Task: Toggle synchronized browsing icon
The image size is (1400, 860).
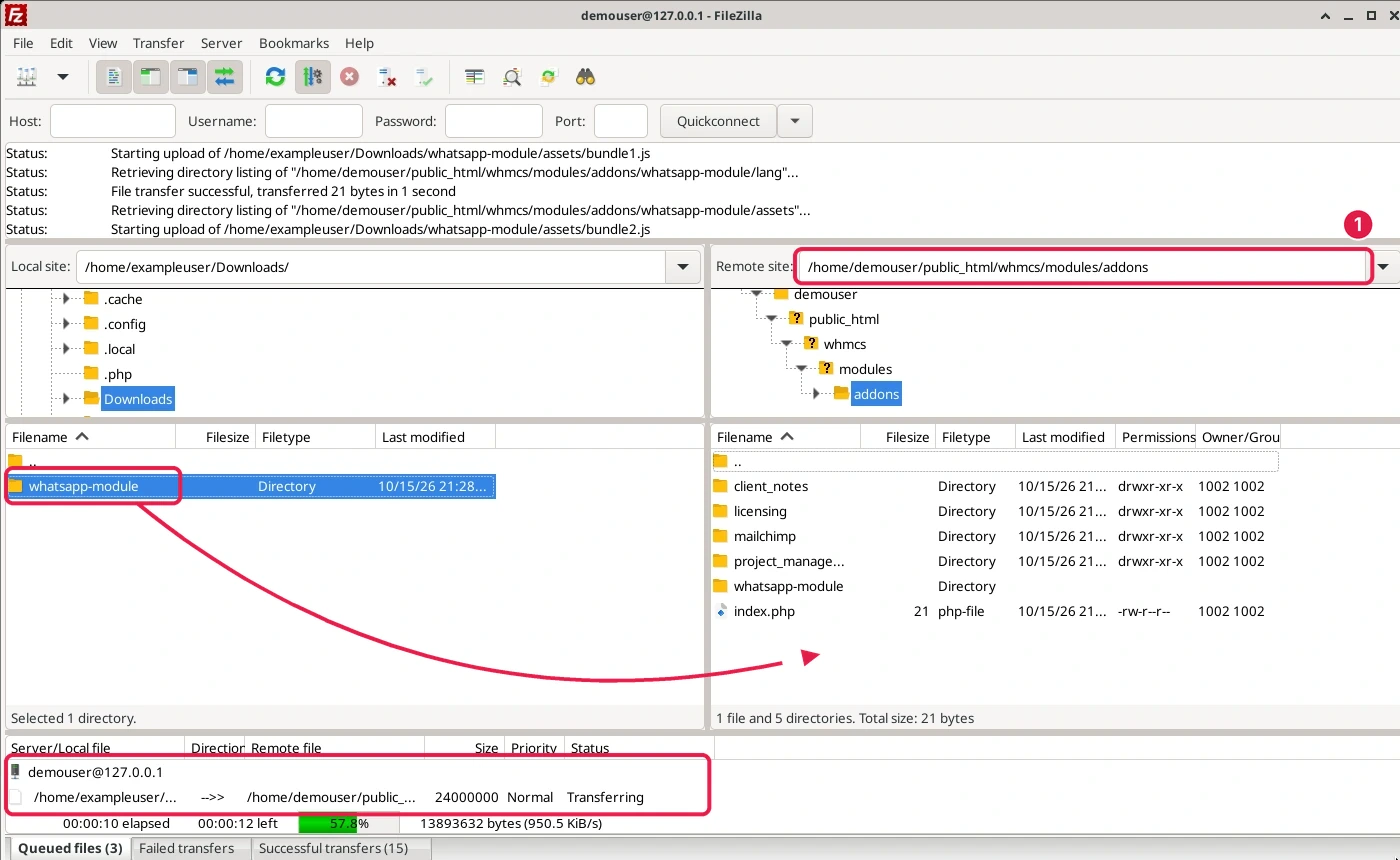Action: pos(548,77)
